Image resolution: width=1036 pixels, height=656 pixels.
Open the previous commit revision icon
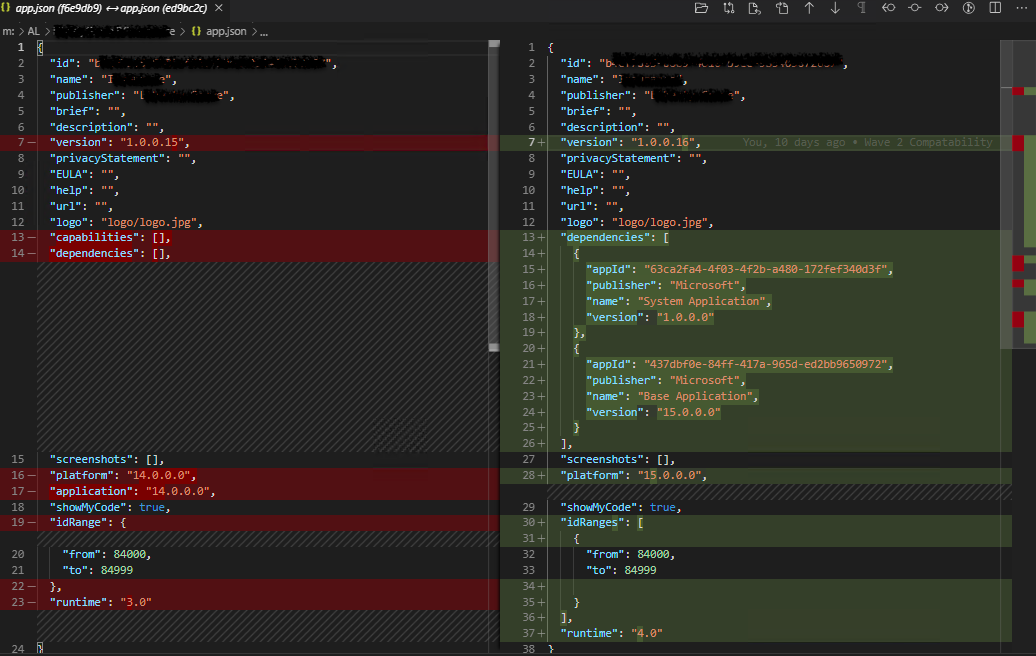tap(889, 8)
